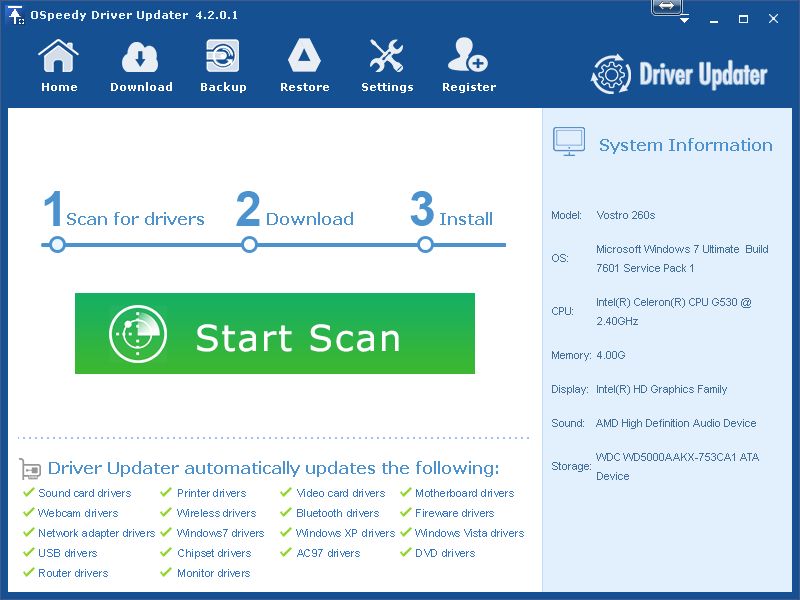Click "Motherboard drivers" list item
Image resolution: width=800 pixels, height=600 pixels.
point(464,493)
